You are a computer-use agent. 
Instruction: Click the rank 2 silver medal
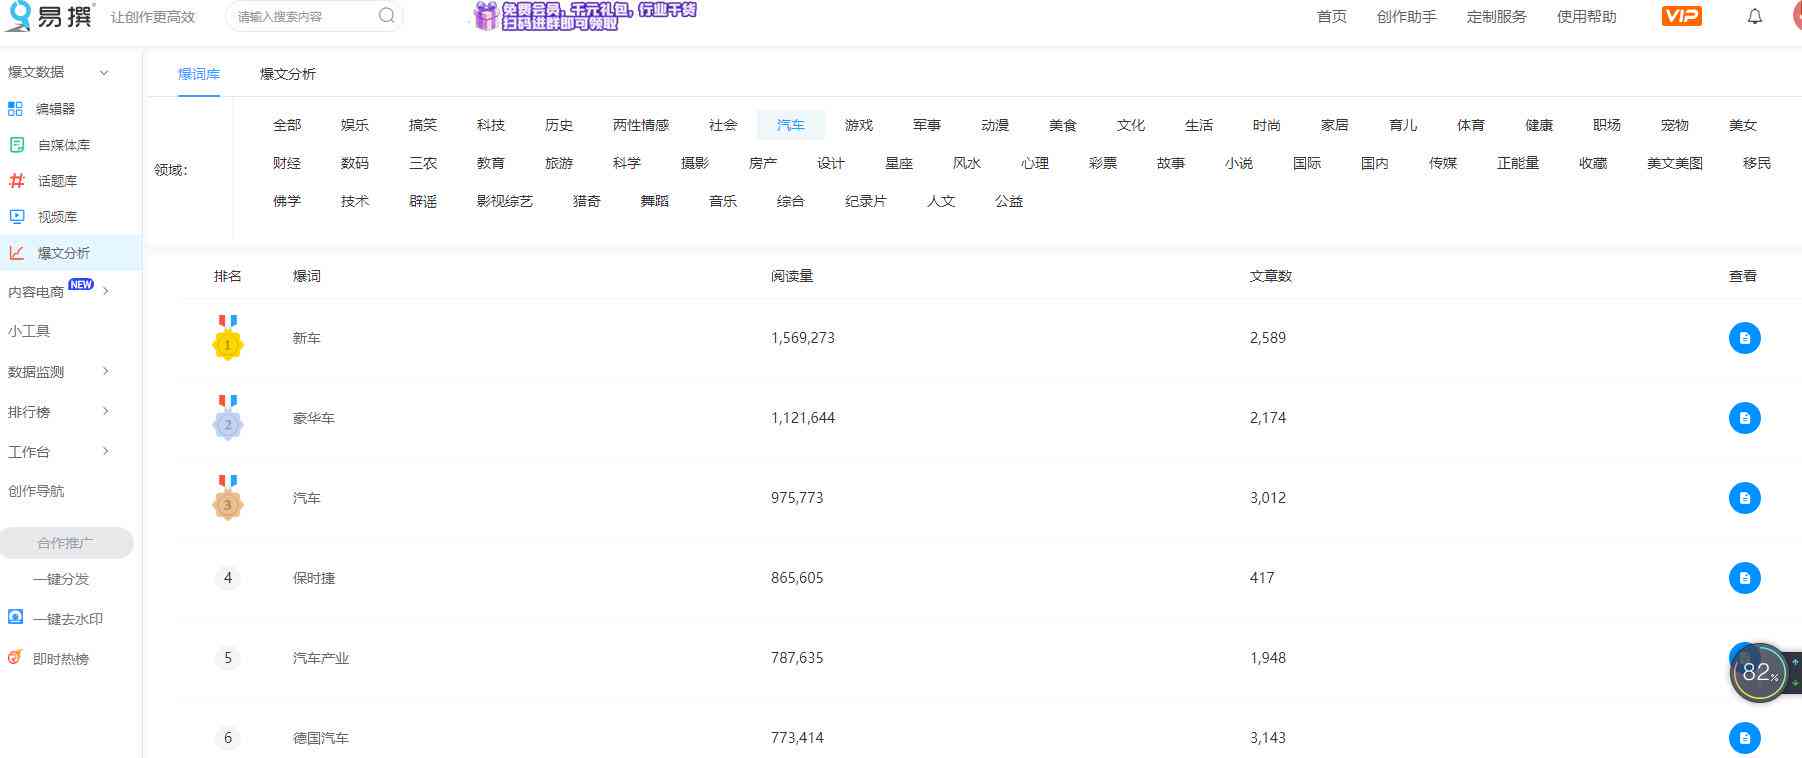click(x=228, y=417)
